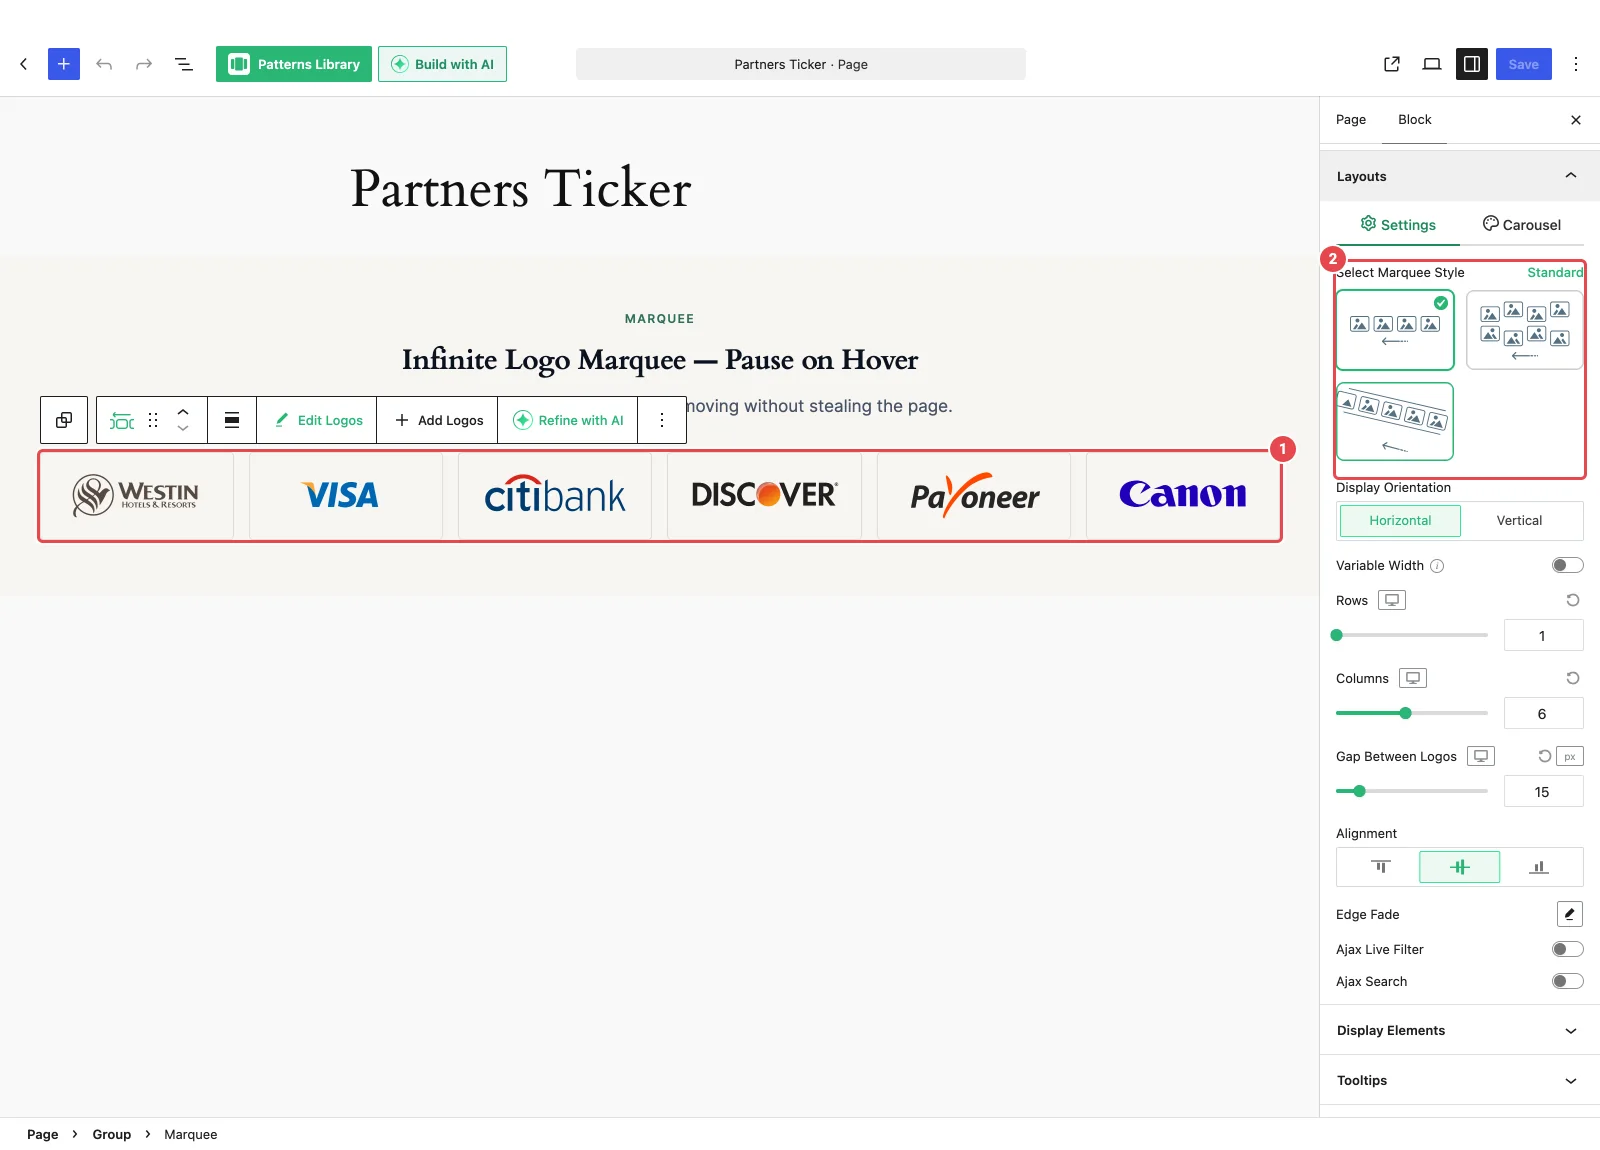Open the Patterns Library
The height and width of the screenshot is (1150, 1600).
coord(294,64)
